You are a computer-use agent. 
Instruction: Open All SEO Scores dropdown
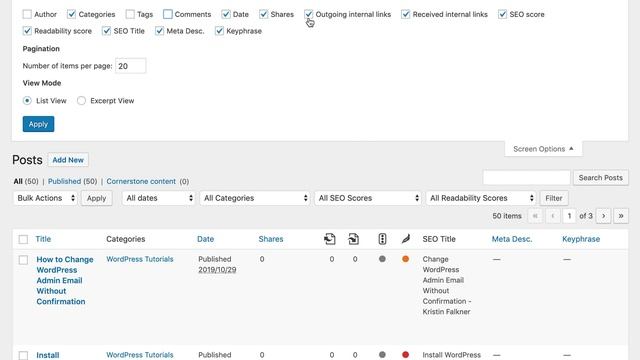point(368,198)
